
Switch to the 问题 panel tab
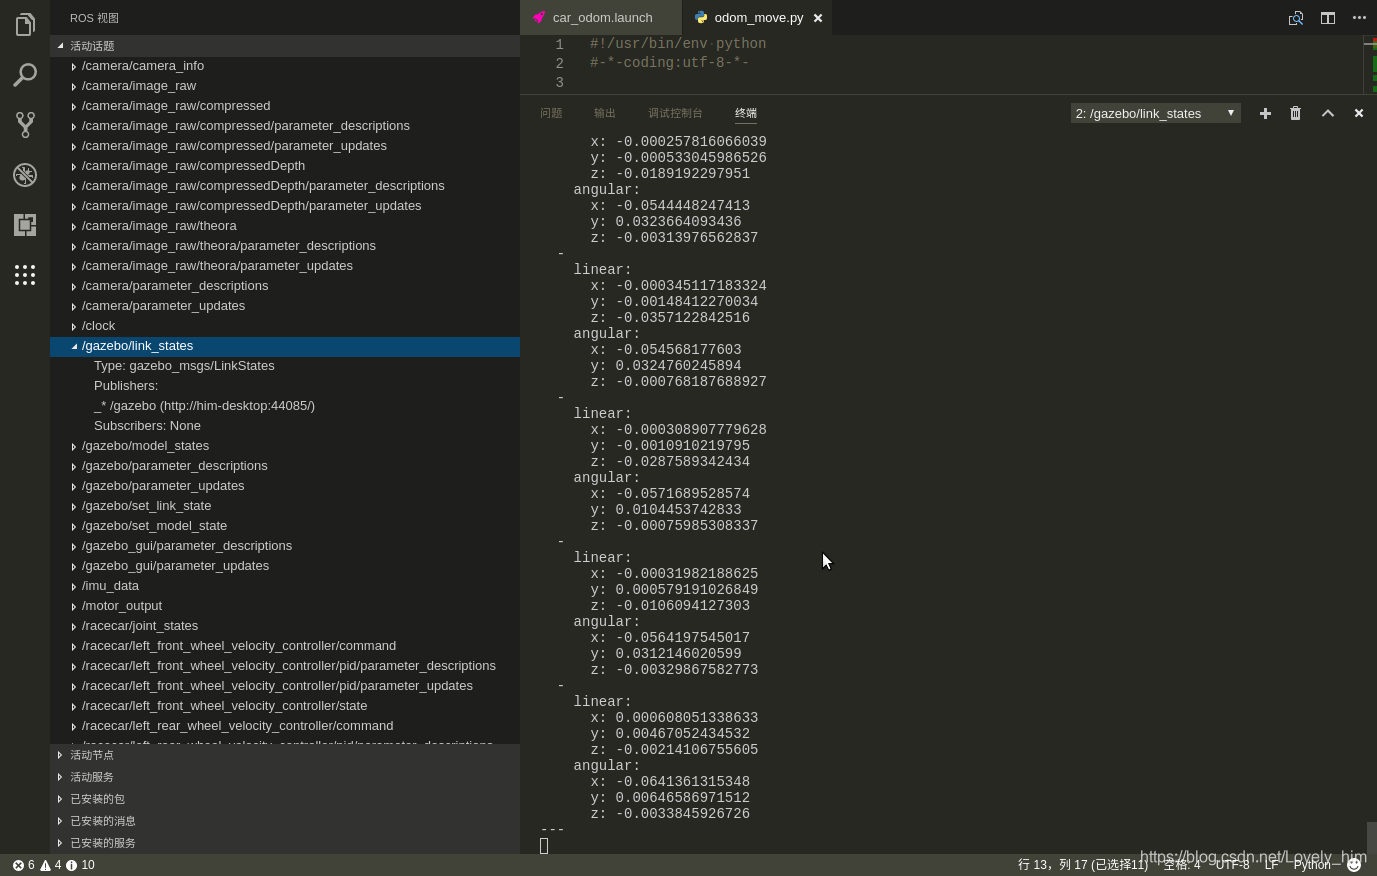[x=551, y=113]
